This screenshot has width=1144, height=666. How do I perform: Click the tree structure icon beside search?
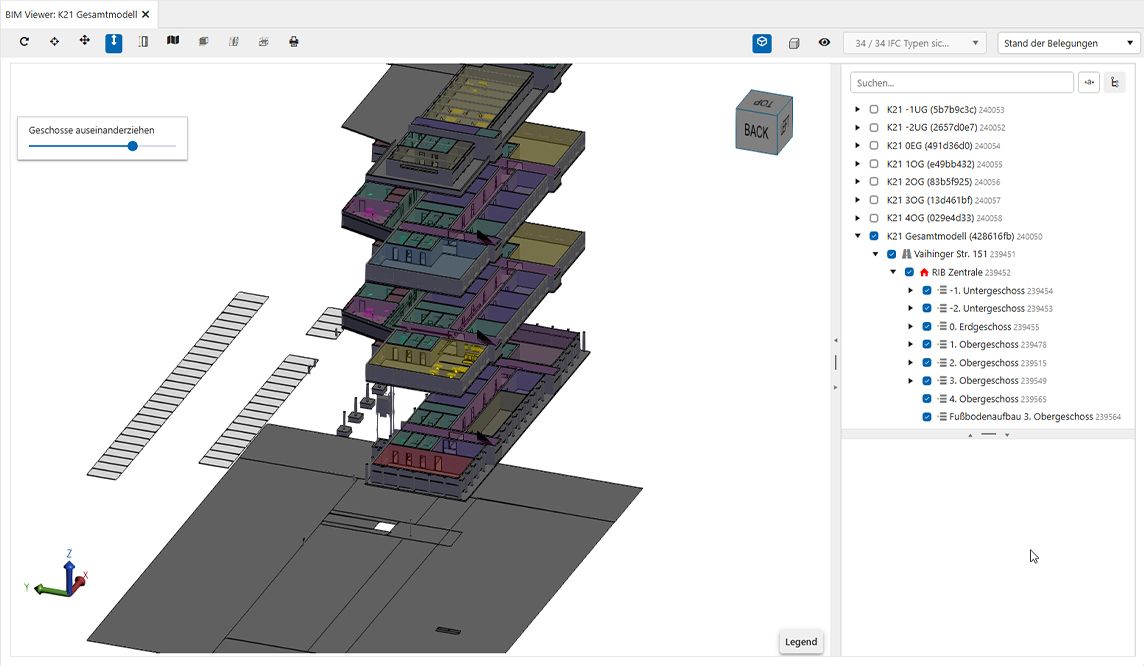1115,83
